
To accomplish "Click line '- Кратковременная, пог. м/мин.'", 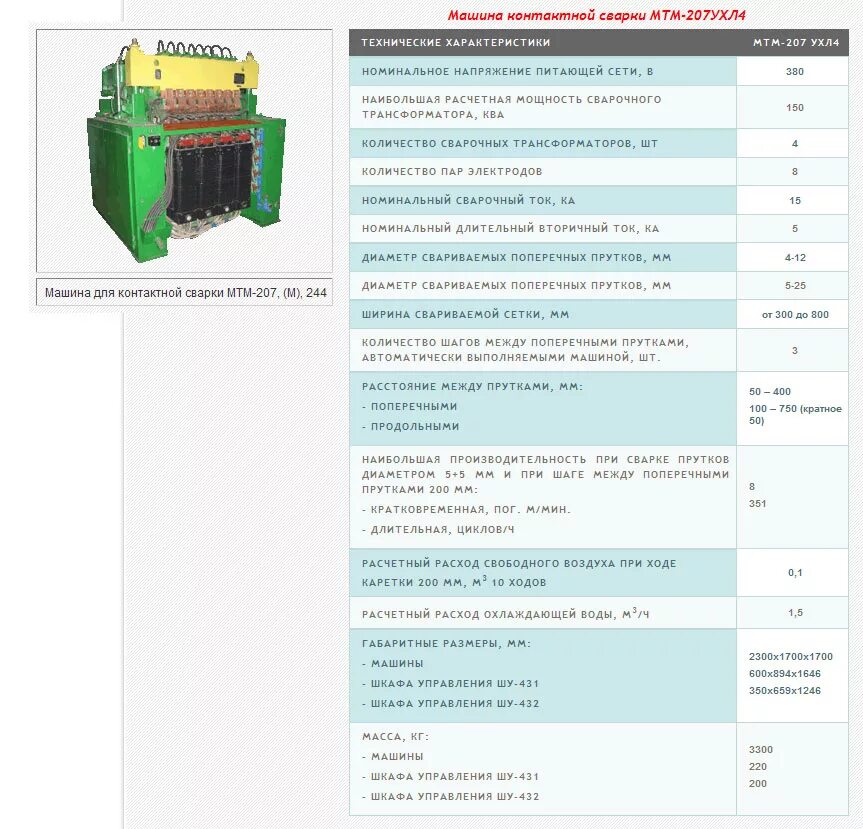I will (x=466, y=510).
